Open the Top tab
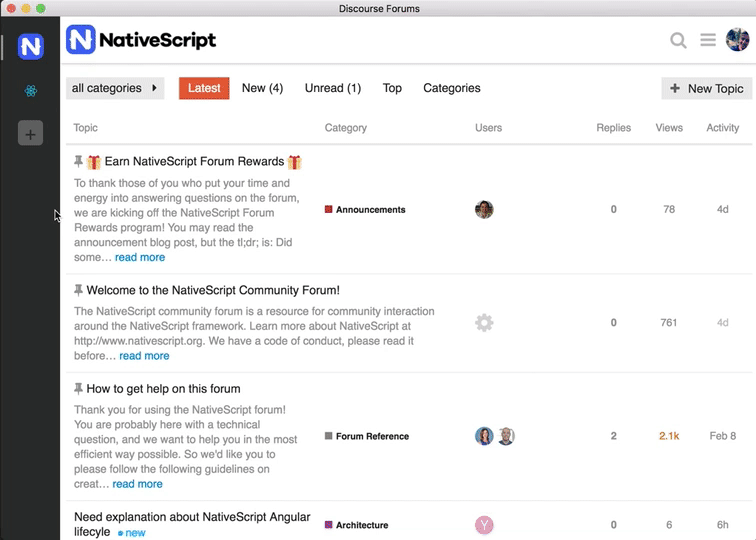The height and width of the screenshot is (540, 756). click(392, 88)
